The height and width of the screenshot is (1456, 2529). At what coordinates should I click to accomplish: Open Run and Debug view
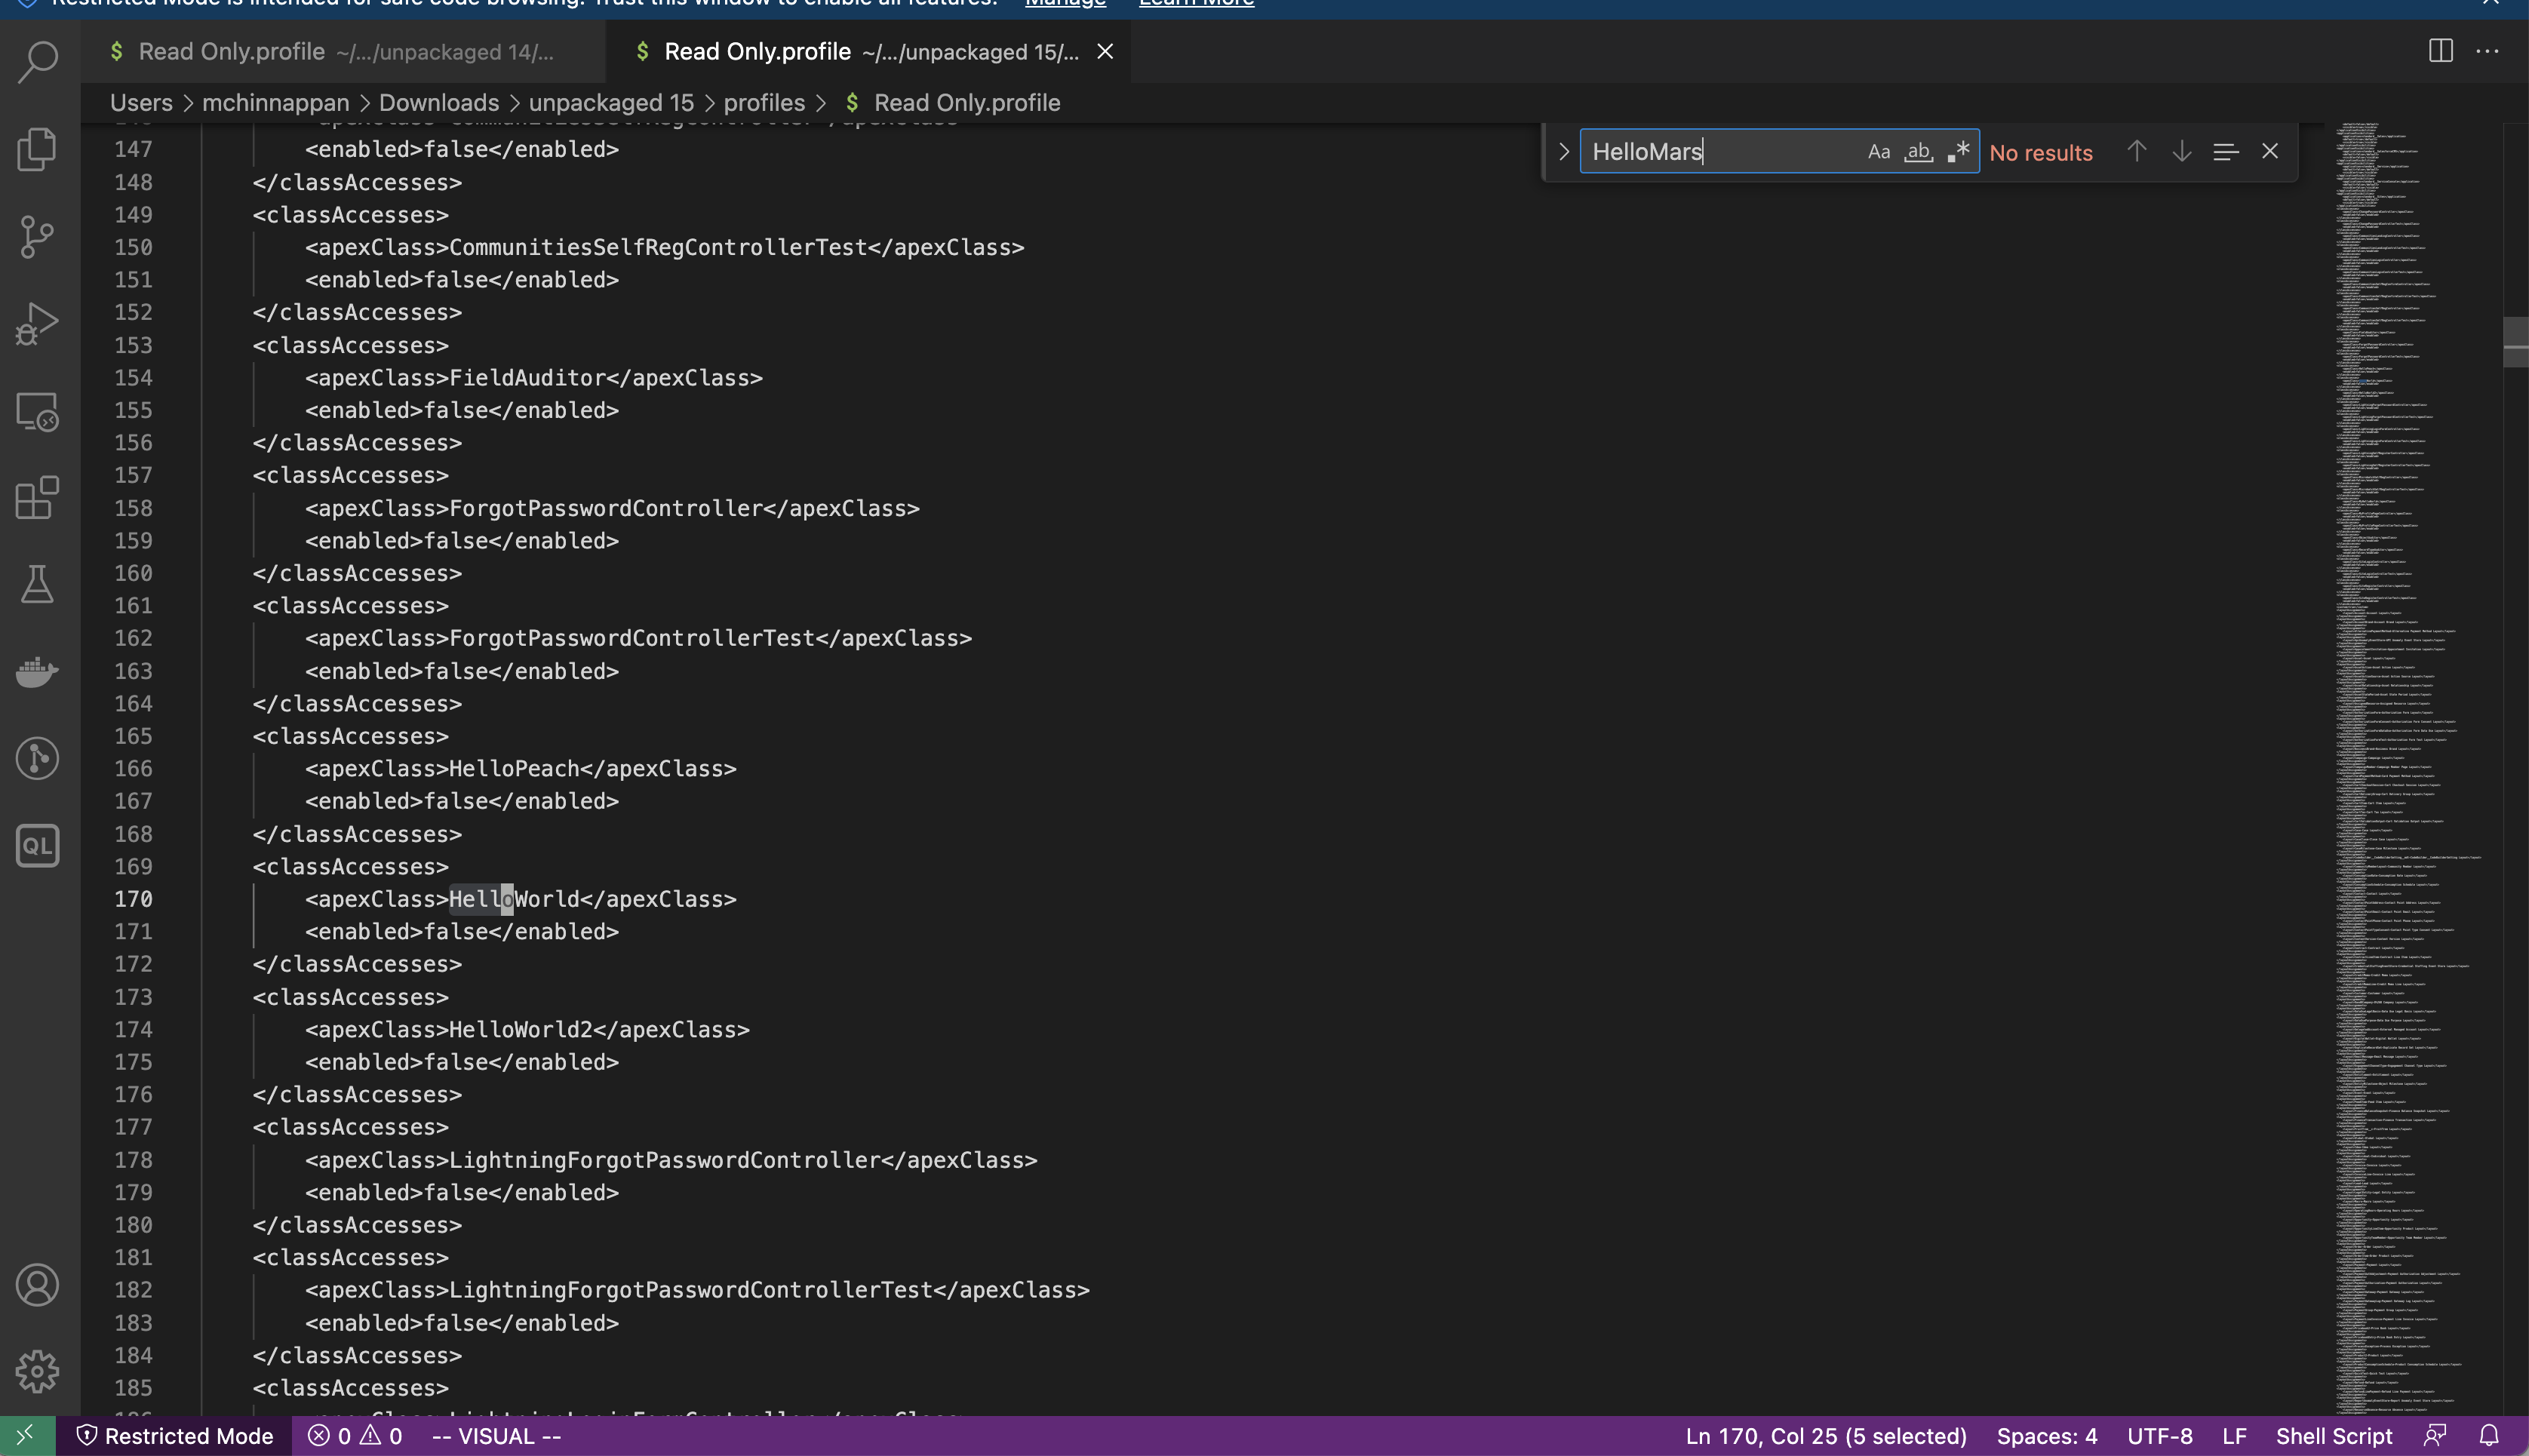pos(38,324)
